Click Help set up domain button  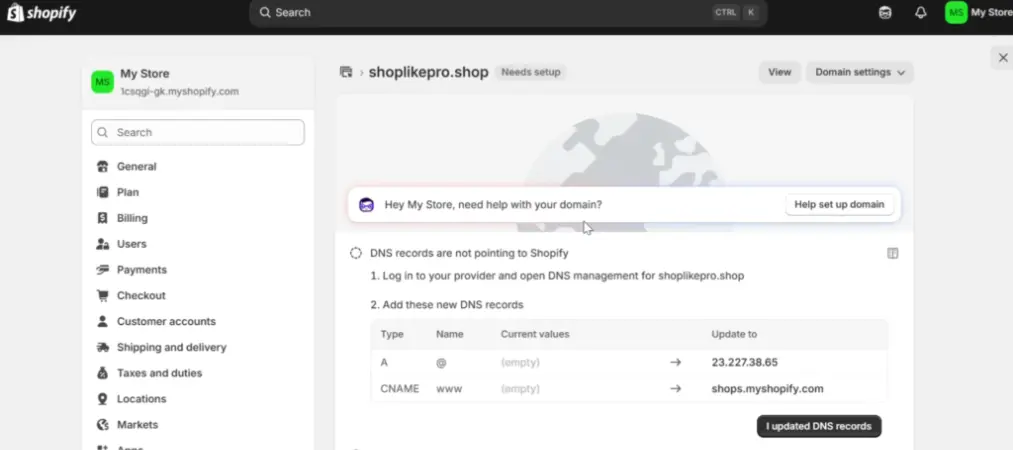[x=839, y=205]
